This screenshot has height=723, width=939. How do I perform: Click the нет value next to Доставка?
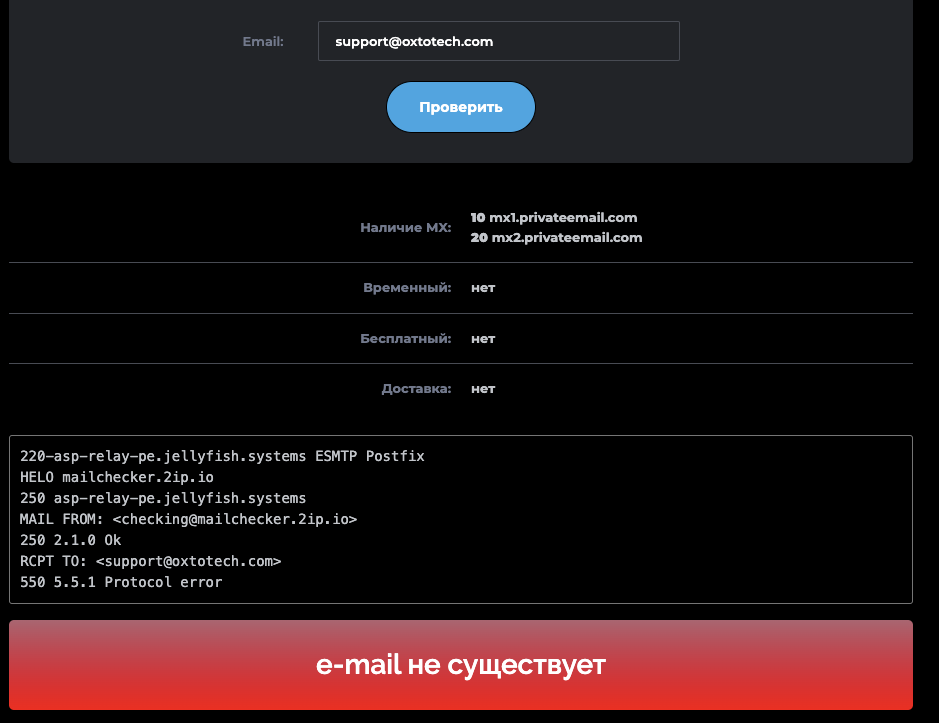483,389
